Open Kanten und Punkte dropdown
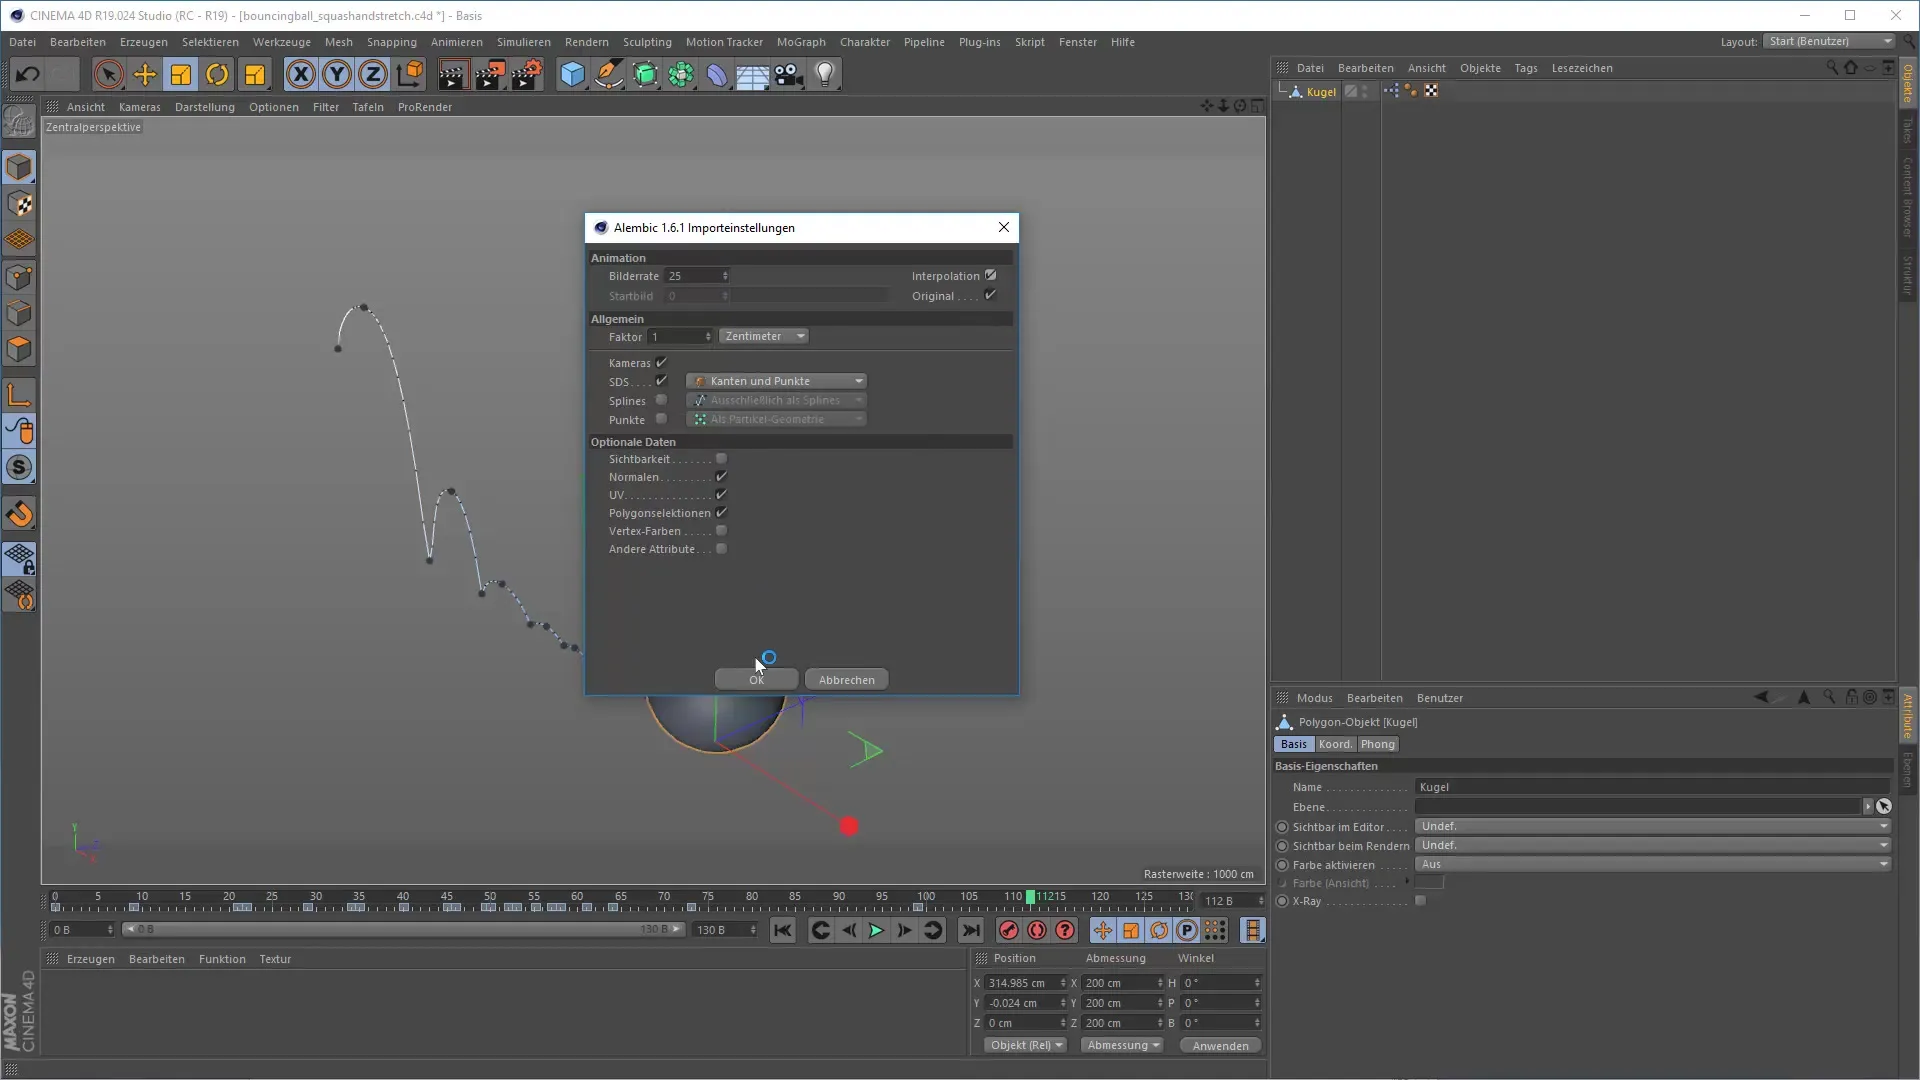Viewport: 1920px width, 1080px height. tap(777, 381)
